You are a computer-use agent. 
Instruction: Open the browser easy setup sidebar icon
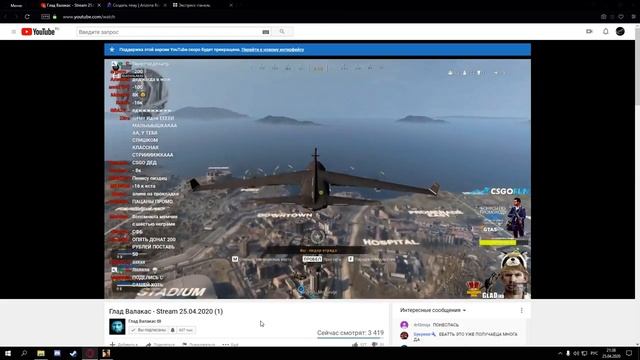633,17
